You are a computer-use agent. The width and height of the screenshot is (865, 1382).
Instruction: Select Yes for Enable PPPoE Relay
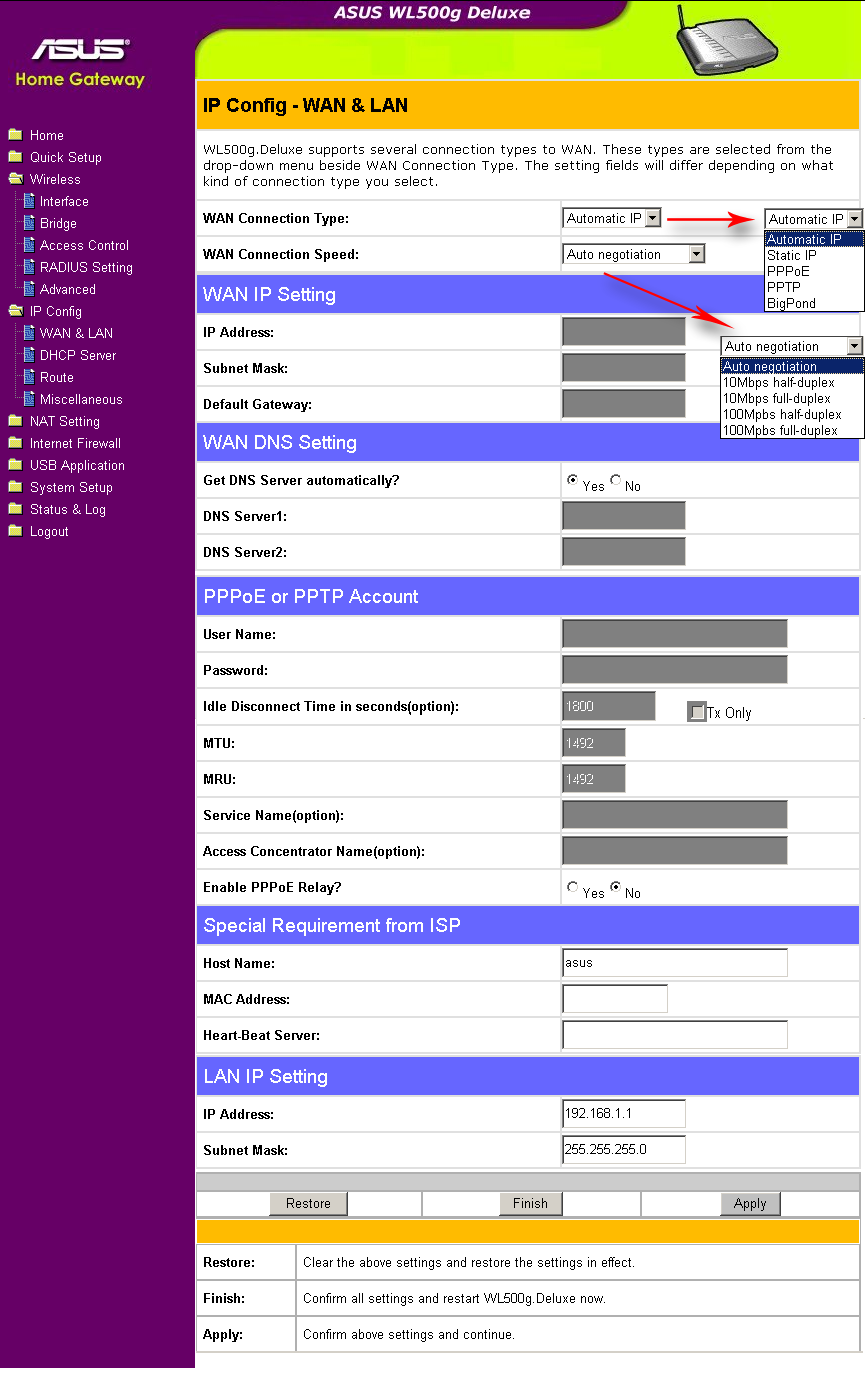click(573, 887)
